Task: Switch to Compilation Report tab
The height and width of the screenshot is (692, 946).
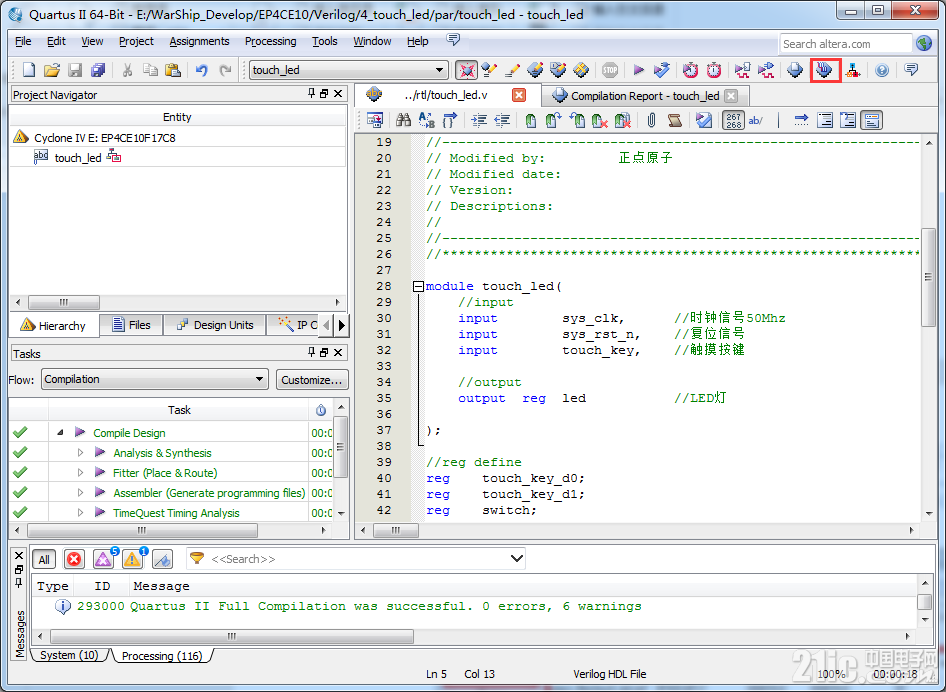Action: point(645,96)
